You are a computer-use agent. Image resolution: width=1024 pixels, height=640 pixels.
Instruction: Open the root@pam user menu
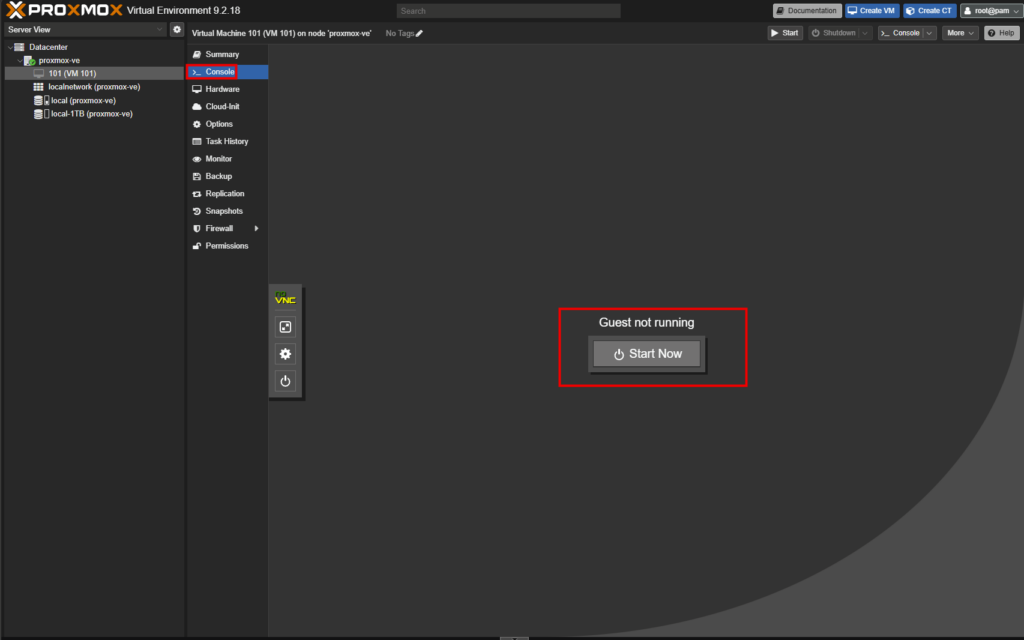[x=991, y=10]
